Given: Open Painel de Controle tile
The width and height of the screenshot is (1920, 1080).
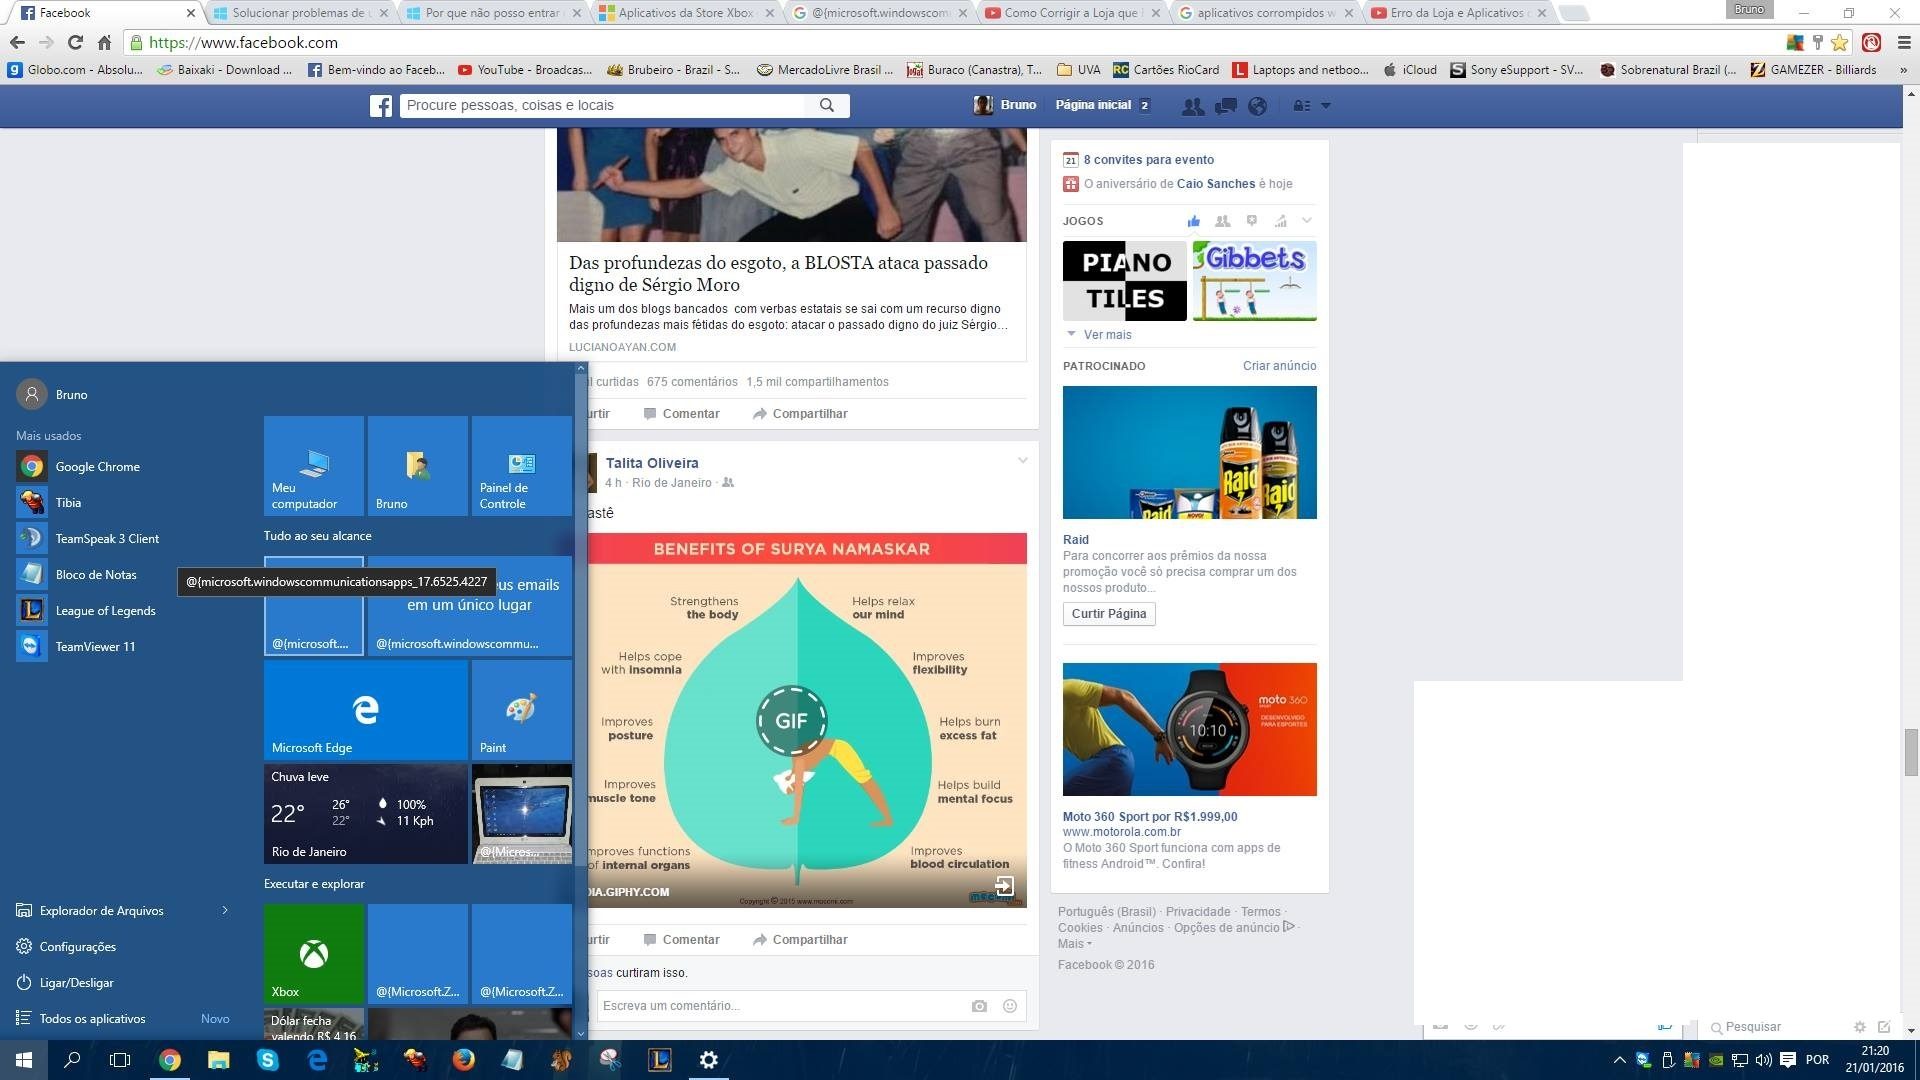Looking at the screenshot, I should click(522, 466).
